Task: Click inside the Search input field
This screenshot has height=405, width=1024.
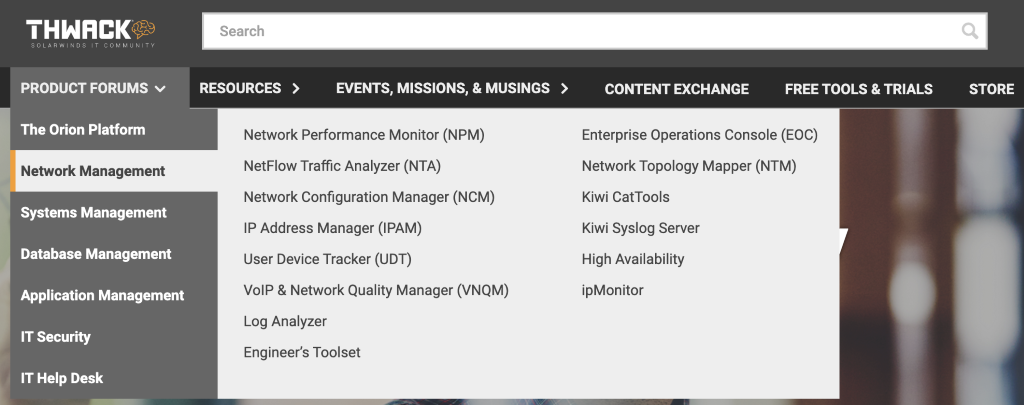Action: click(580, 31)
